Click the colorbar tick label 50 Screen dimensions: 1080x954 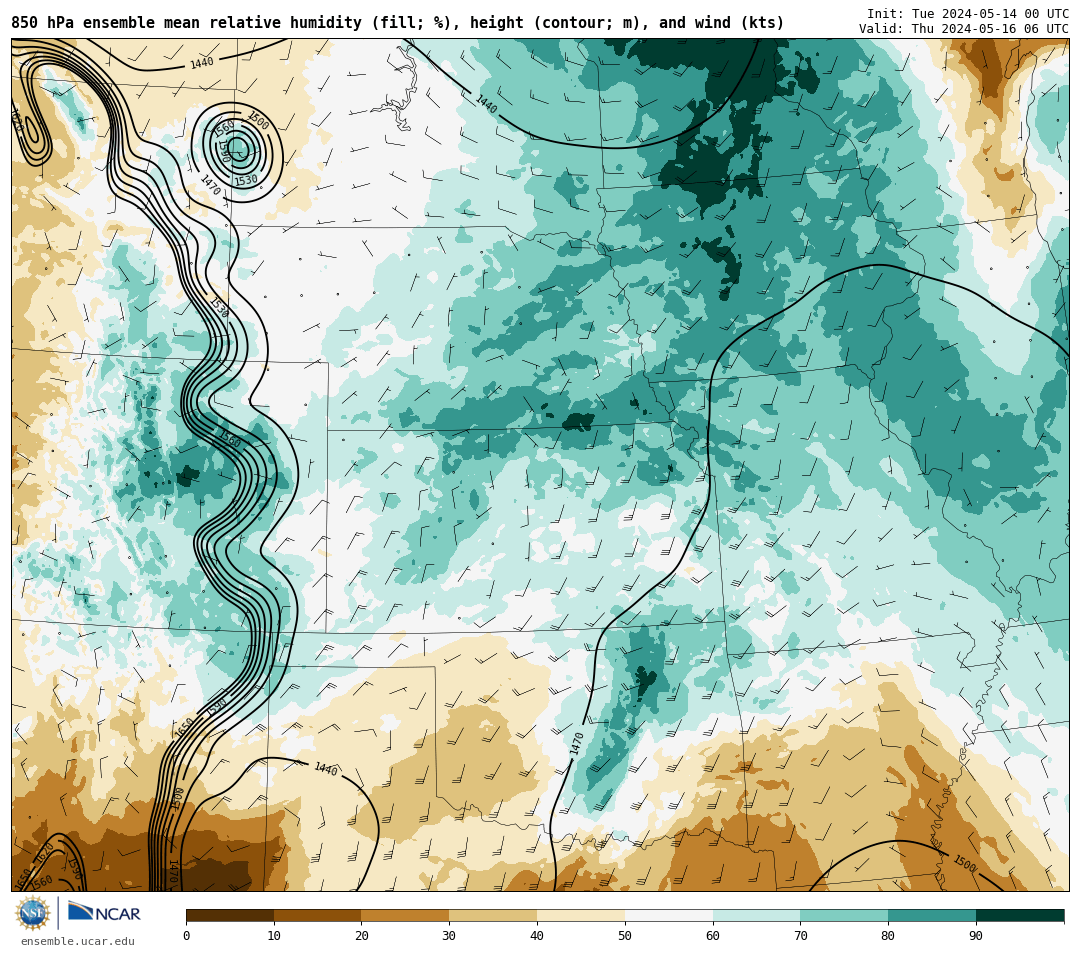point(625,935)
